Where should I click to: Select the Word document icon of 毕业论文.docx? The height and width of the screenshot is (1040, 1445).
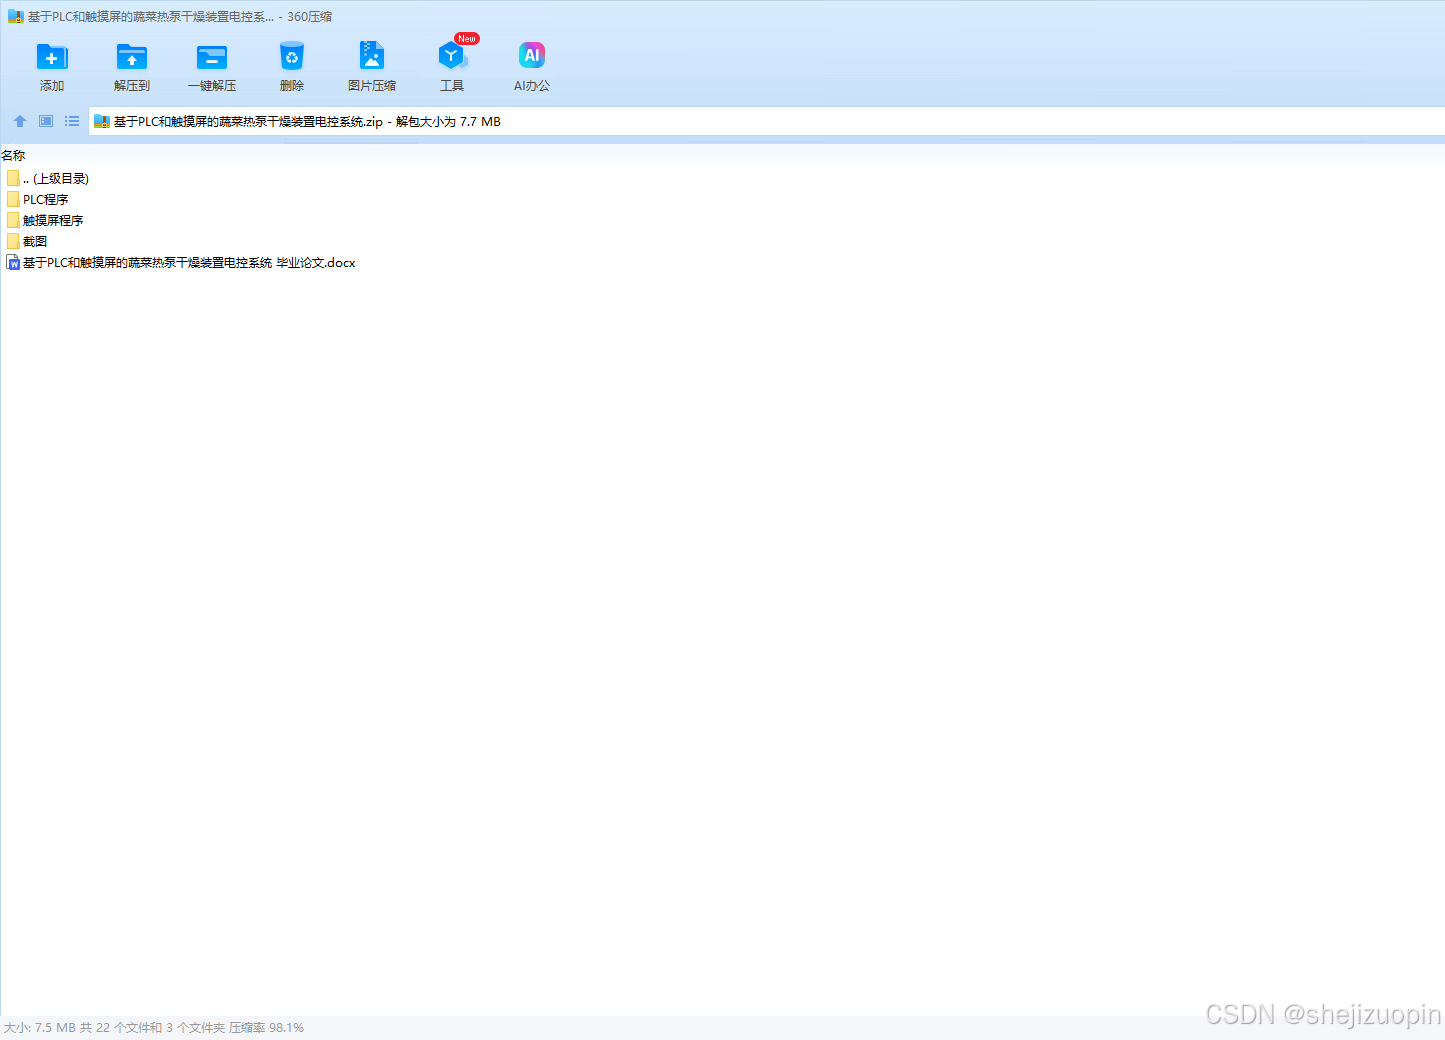[13, 262]
